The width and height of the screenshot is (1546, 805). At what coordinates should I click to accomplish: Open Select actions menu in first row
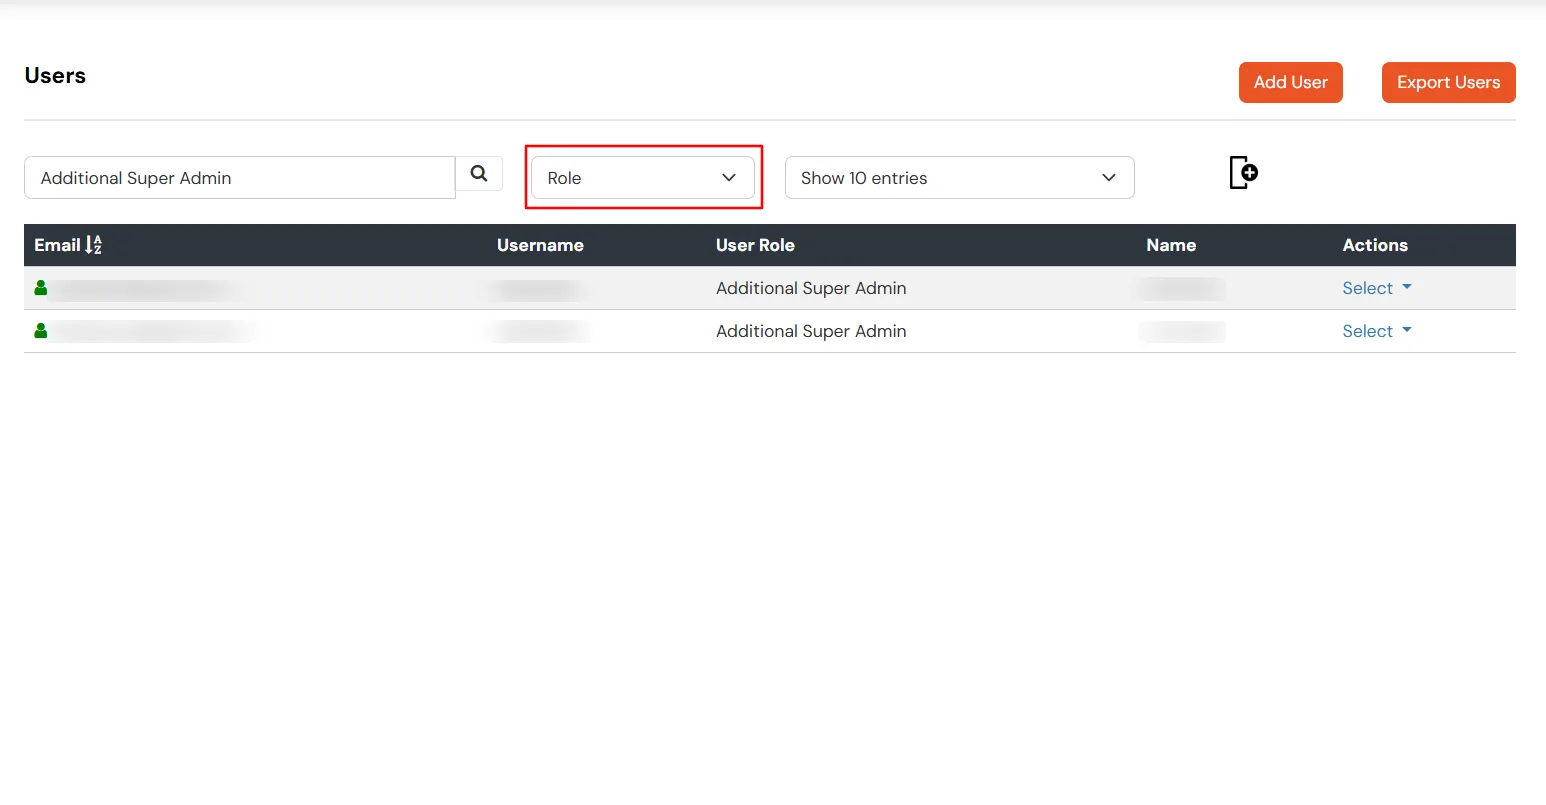pyautogui.click(x=1377, y=288)
